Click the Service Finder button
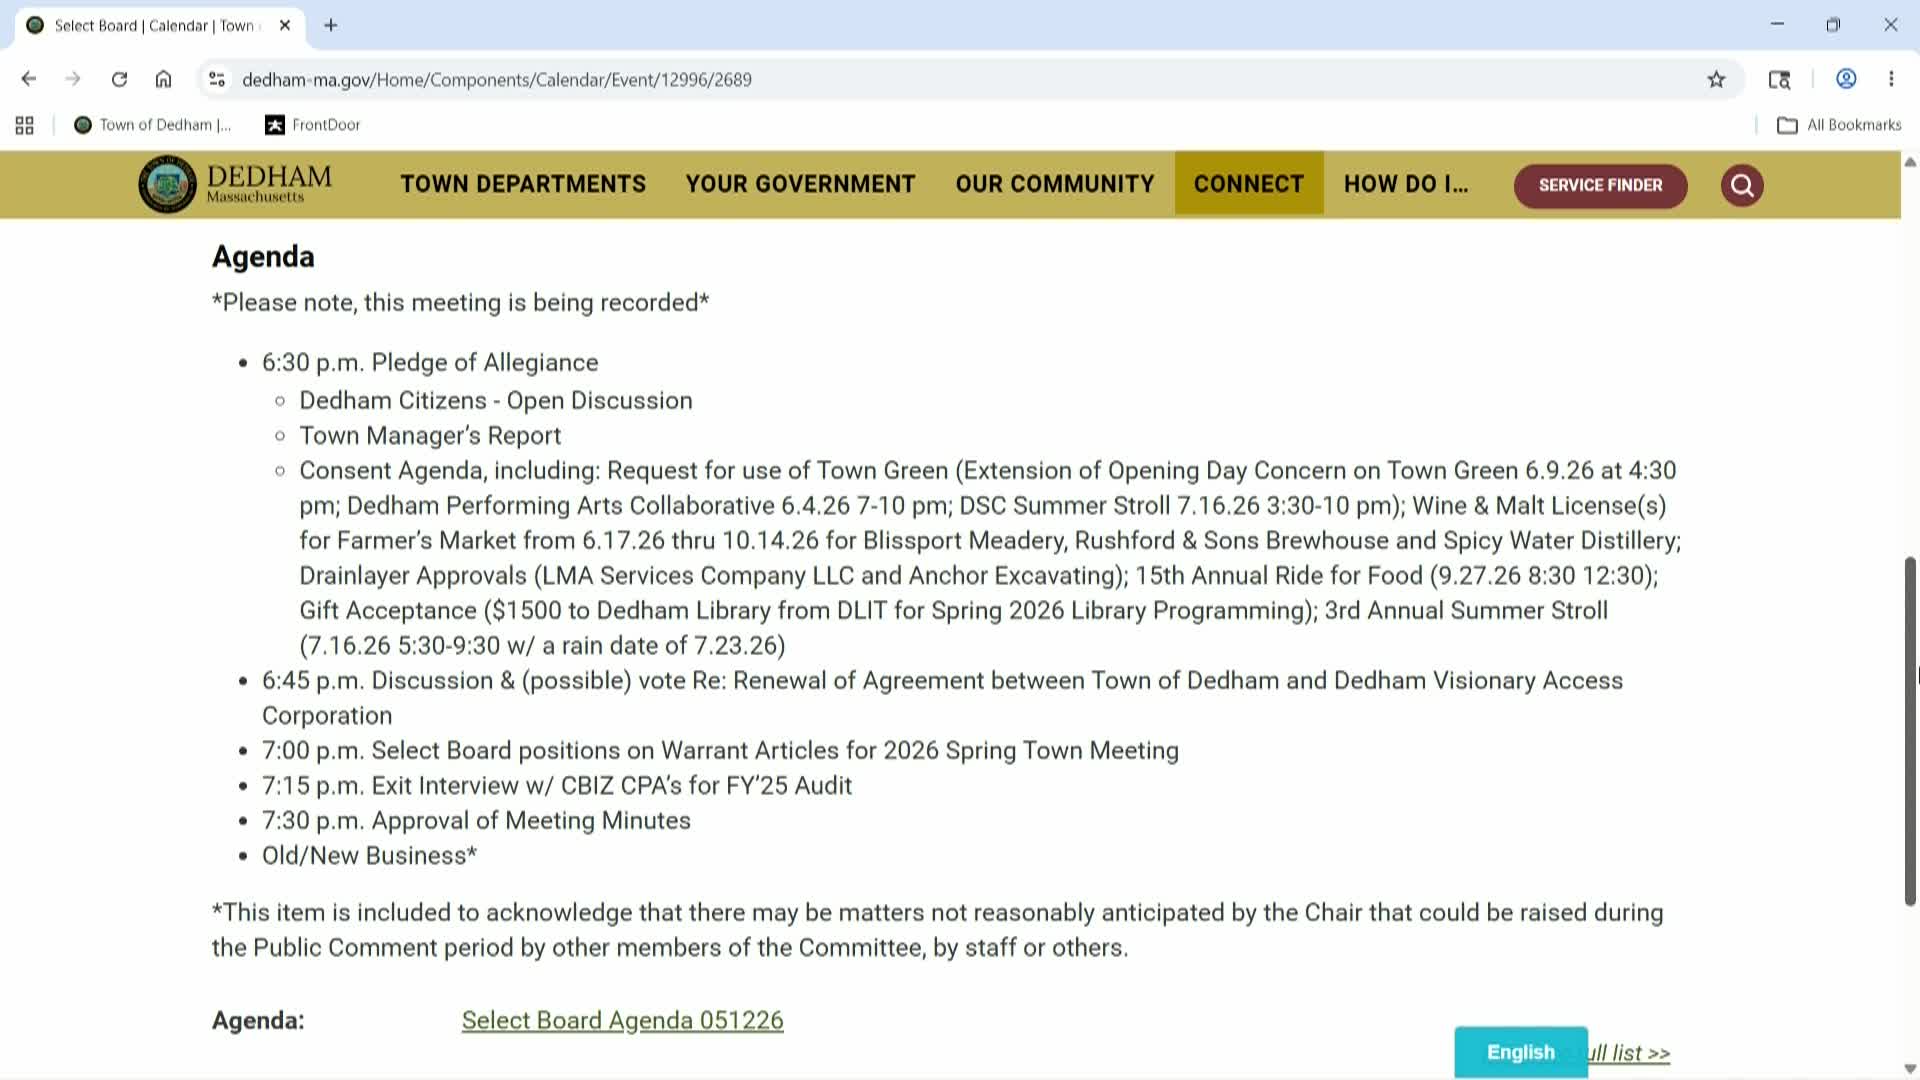The image size is (1920, 1080). click(1600, 185)
